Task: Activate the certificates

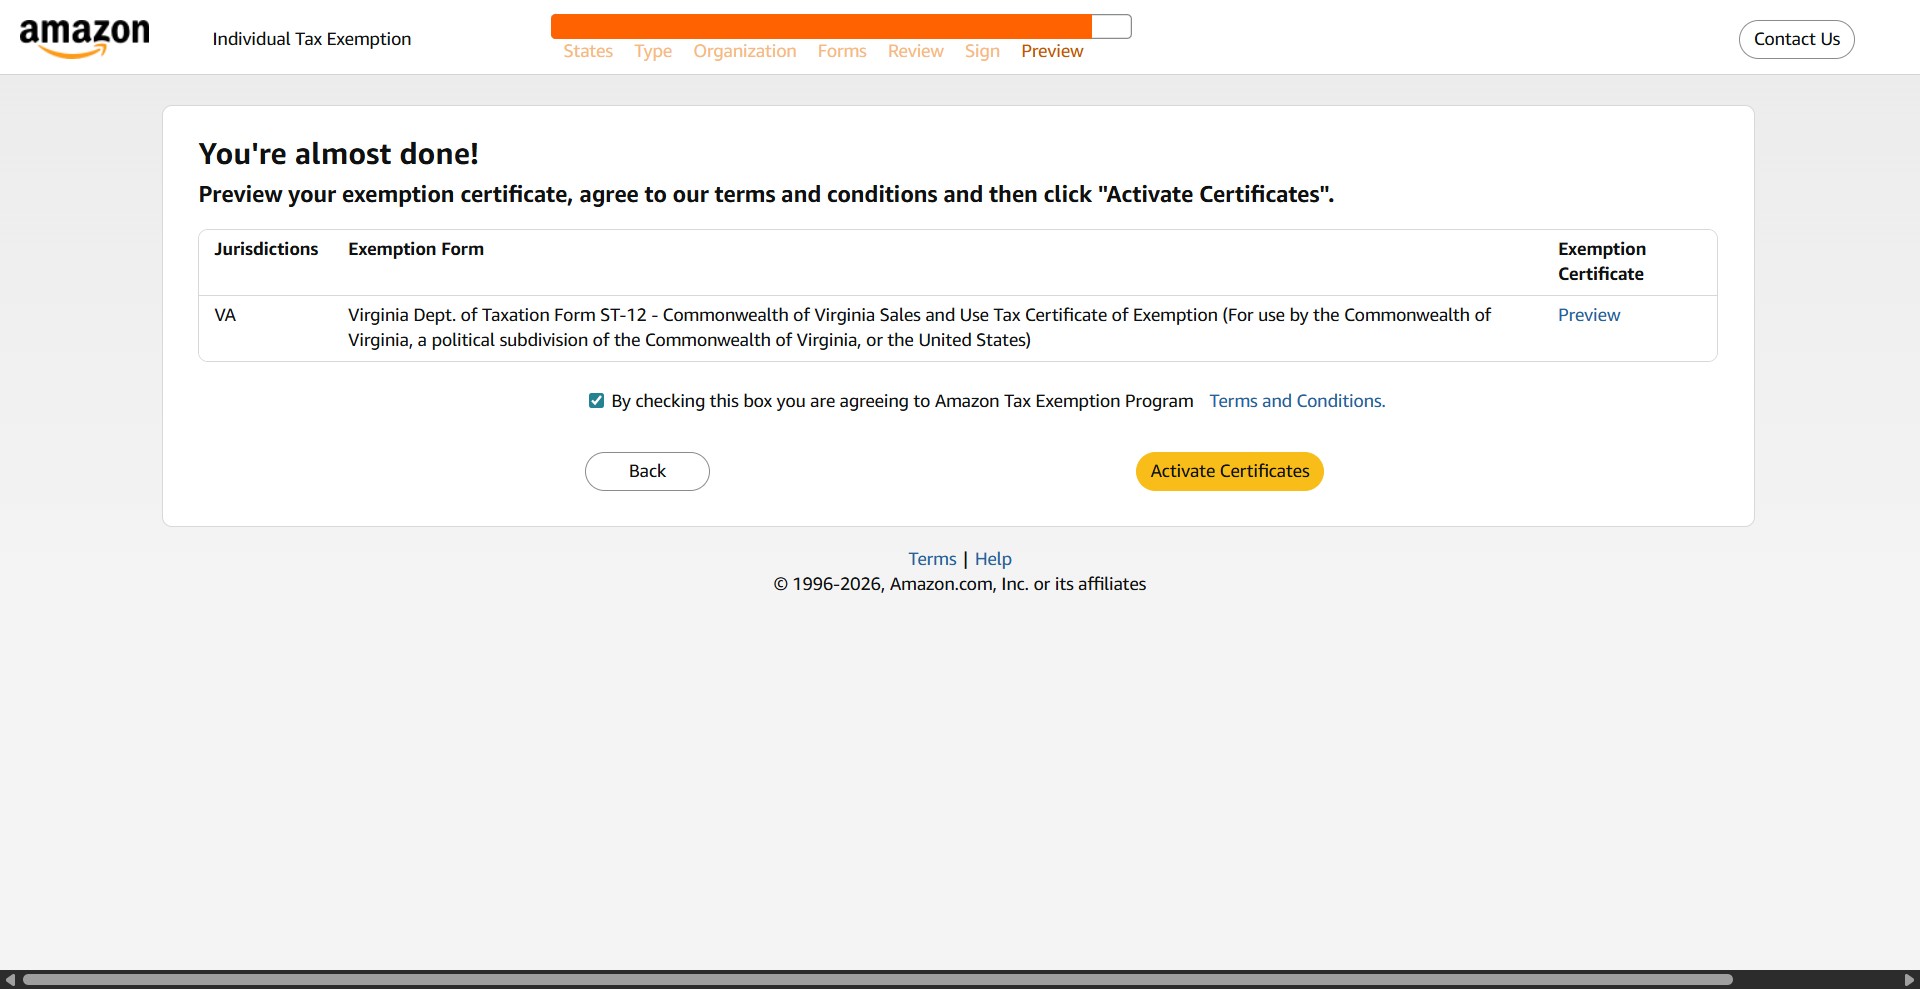Action: pos(1228,471)
